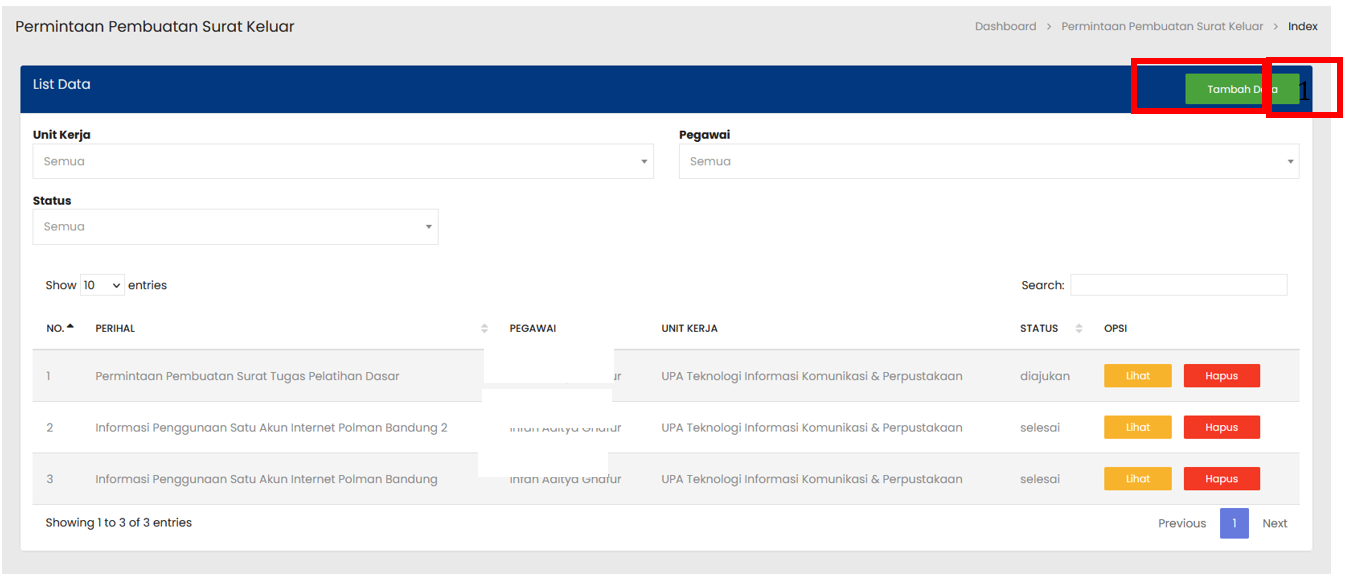Click the green Tambah Data button

[x=1241, y=89]
